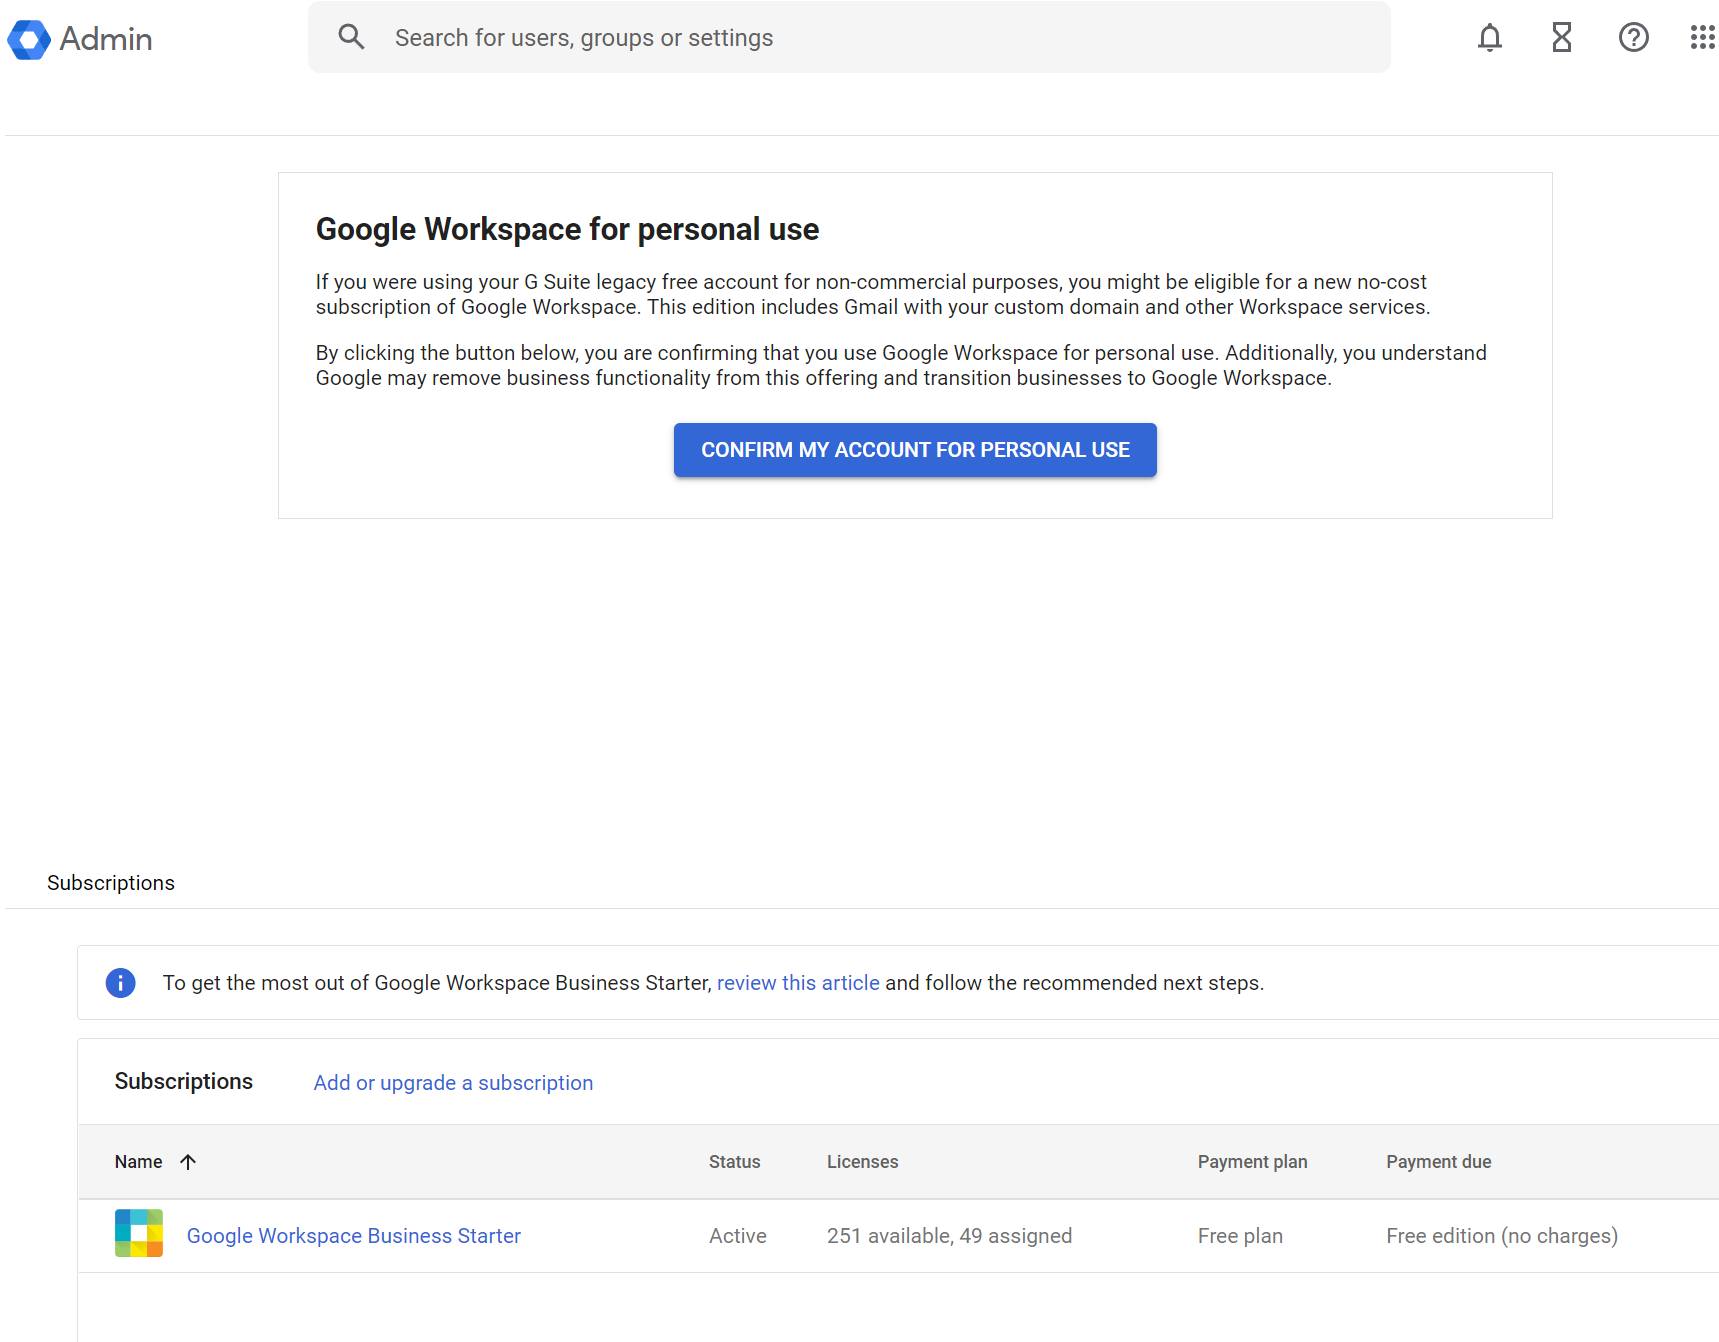The image size is (1719, 1342).
Task: Click the Payment plan column header
Action: click(x=1252, y=1162)
